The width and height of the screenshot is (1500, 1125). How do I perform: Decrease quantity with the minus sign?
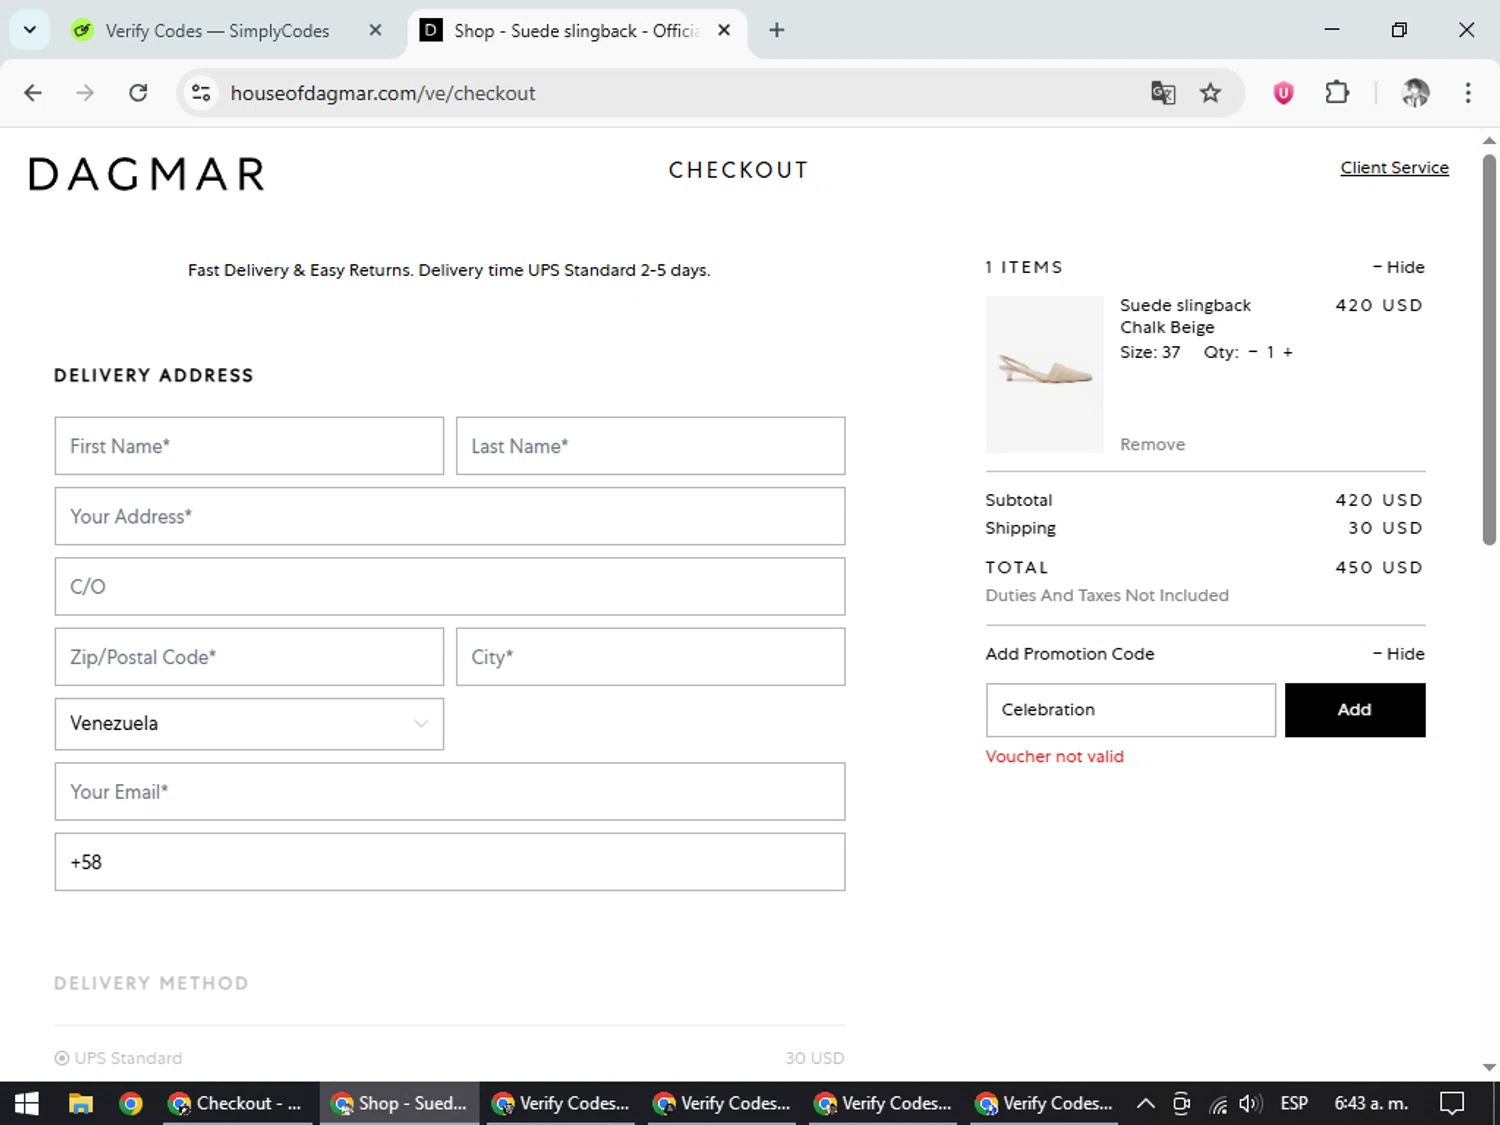(1252, 352)
